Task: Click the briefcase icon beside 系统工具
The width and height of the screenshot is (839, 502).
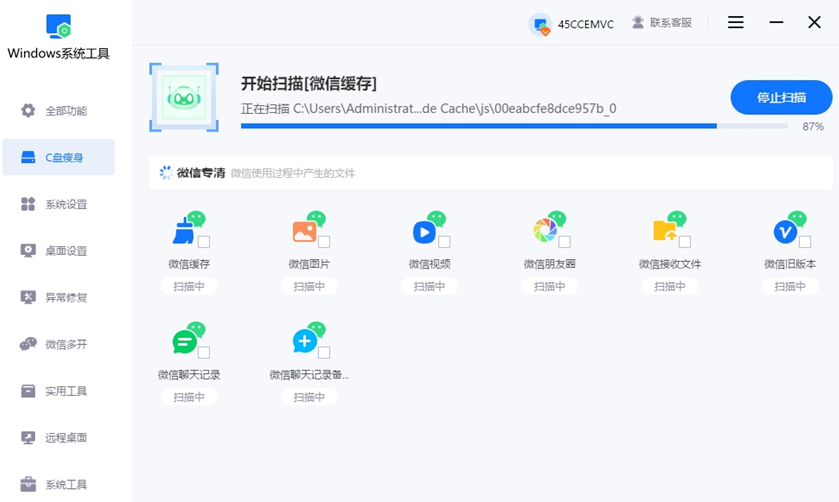Action: (x=28, y=484)
